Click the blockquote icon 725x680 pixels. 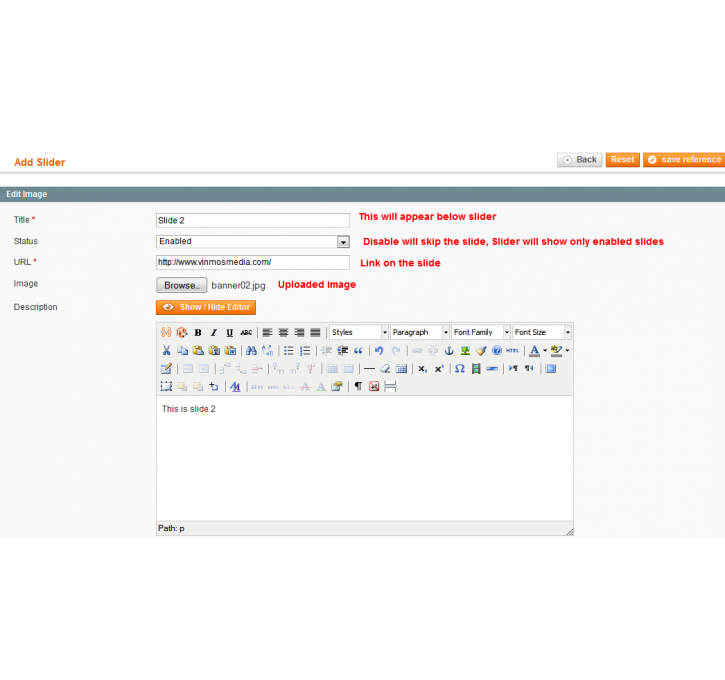click(358, 350)
